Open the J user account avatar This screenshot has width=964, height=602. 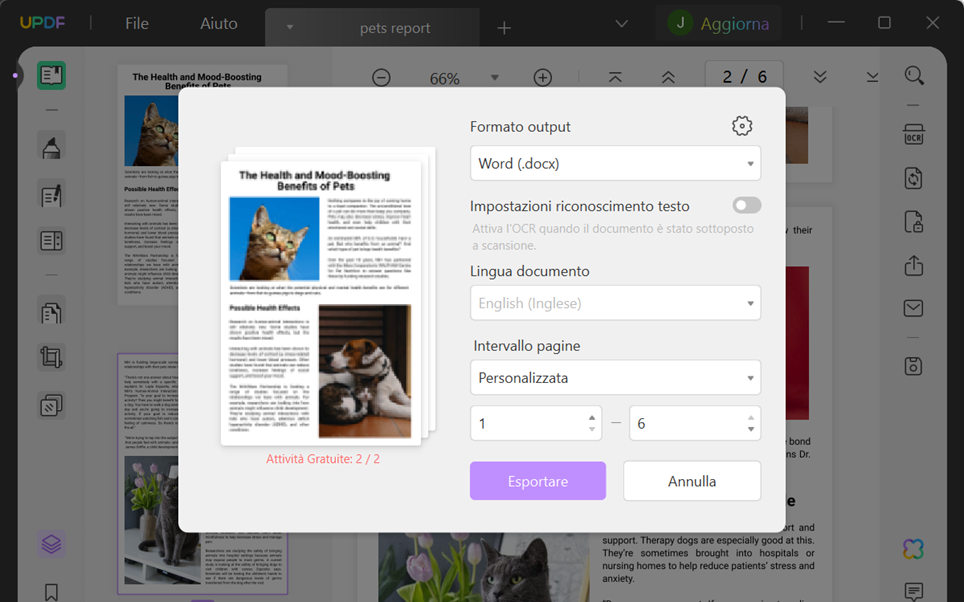(x=680, y=23)
